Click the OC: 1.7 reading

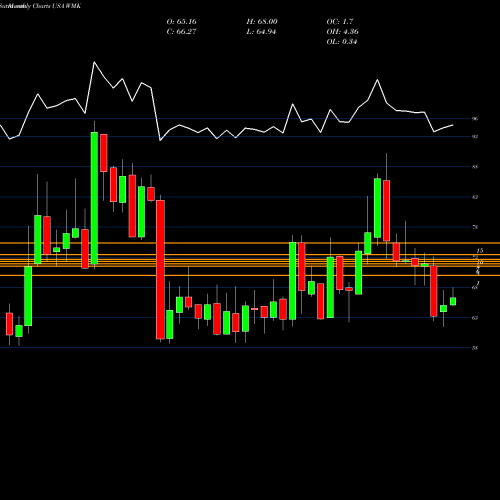[340, 22]
